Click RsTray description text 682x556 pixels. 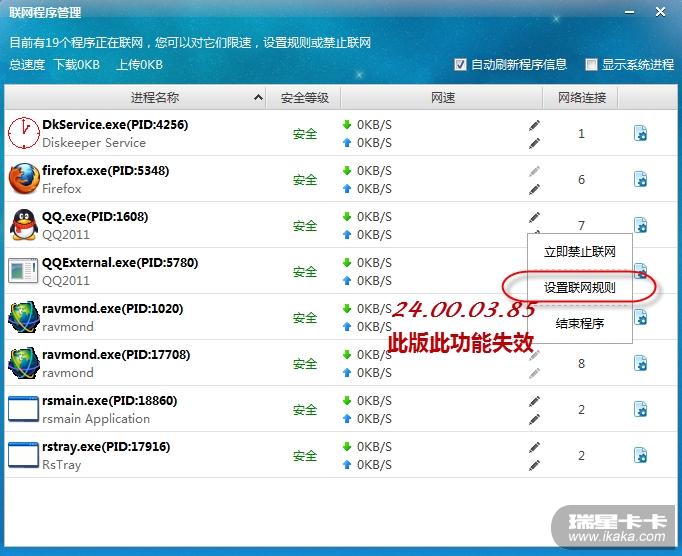click(61, 465)
